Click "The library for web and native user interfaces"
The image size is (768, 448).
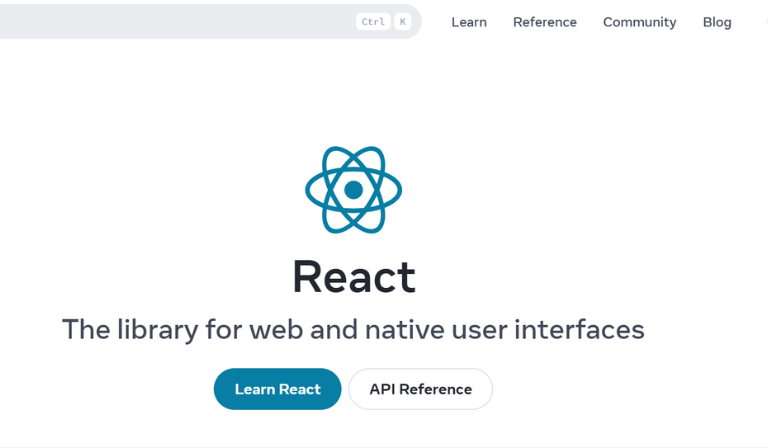click(x=353, y=329)
